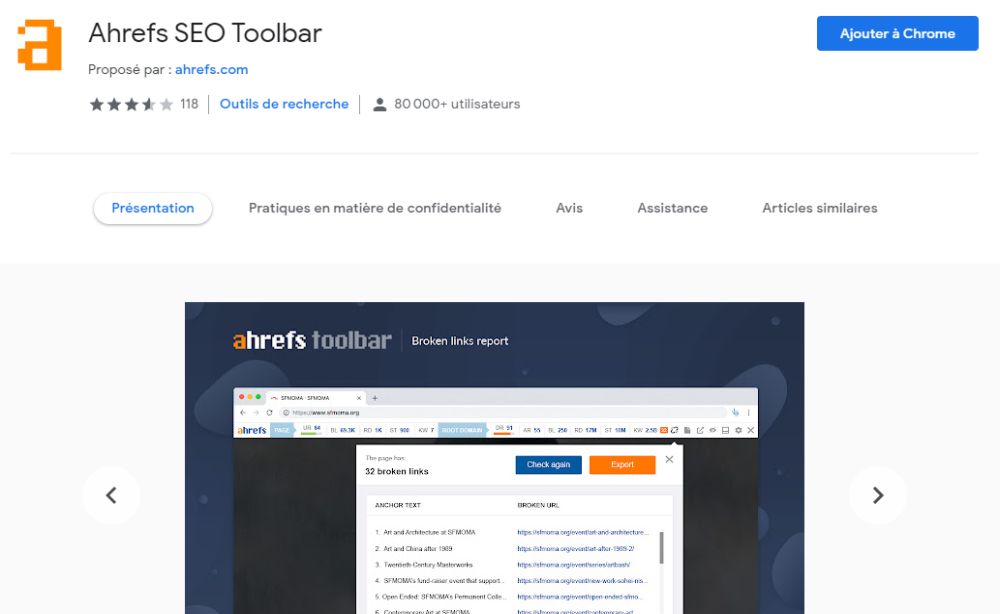Go to Articles similaires tab

click(x=820, y=208)
